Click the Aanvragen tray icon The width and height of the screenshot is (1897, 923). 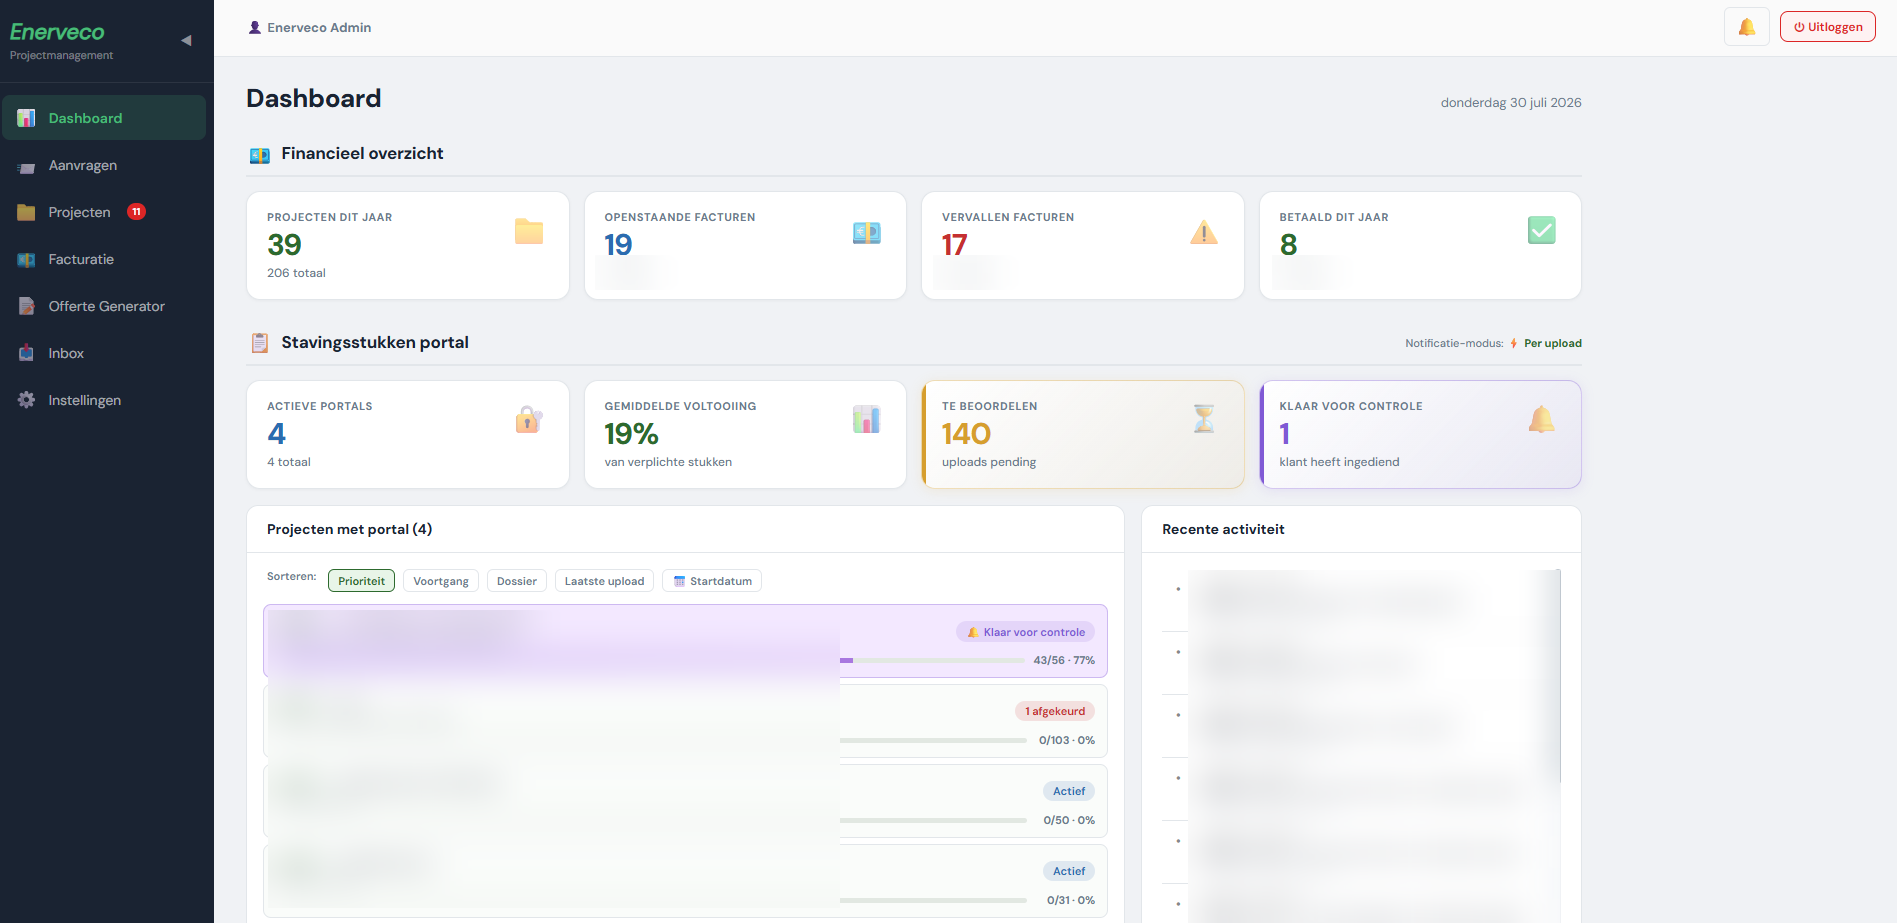pyautogui.click(x=27, y=166)
